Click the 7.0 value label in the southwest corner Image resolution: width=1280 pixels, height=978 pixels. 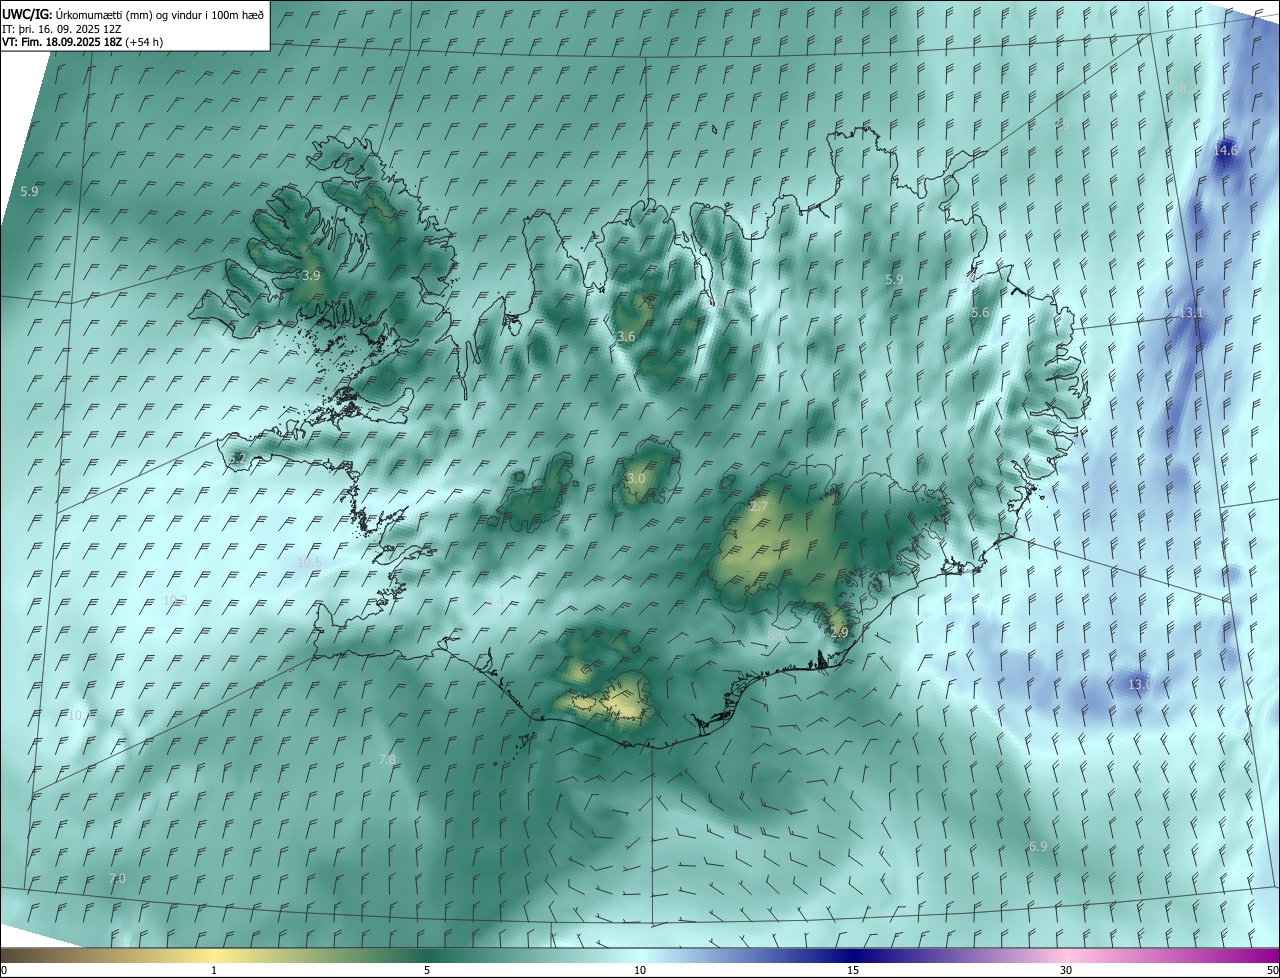(x=117, y=878)
